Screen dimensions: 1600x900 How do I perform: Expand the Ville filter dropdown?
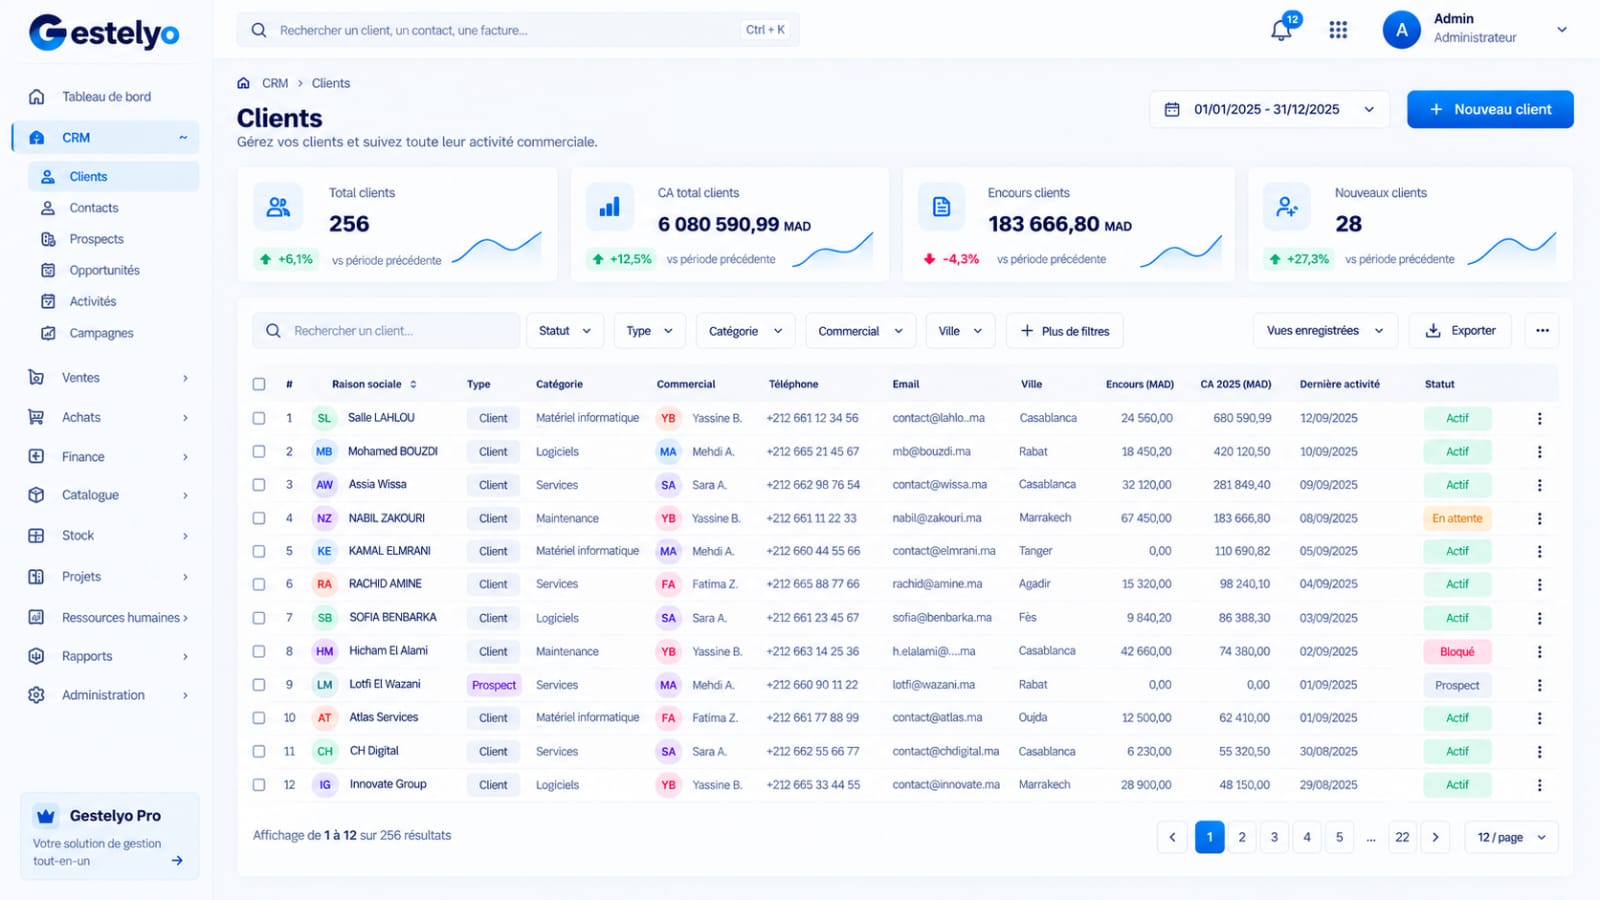pyautogui.click(x=960, y=331)
